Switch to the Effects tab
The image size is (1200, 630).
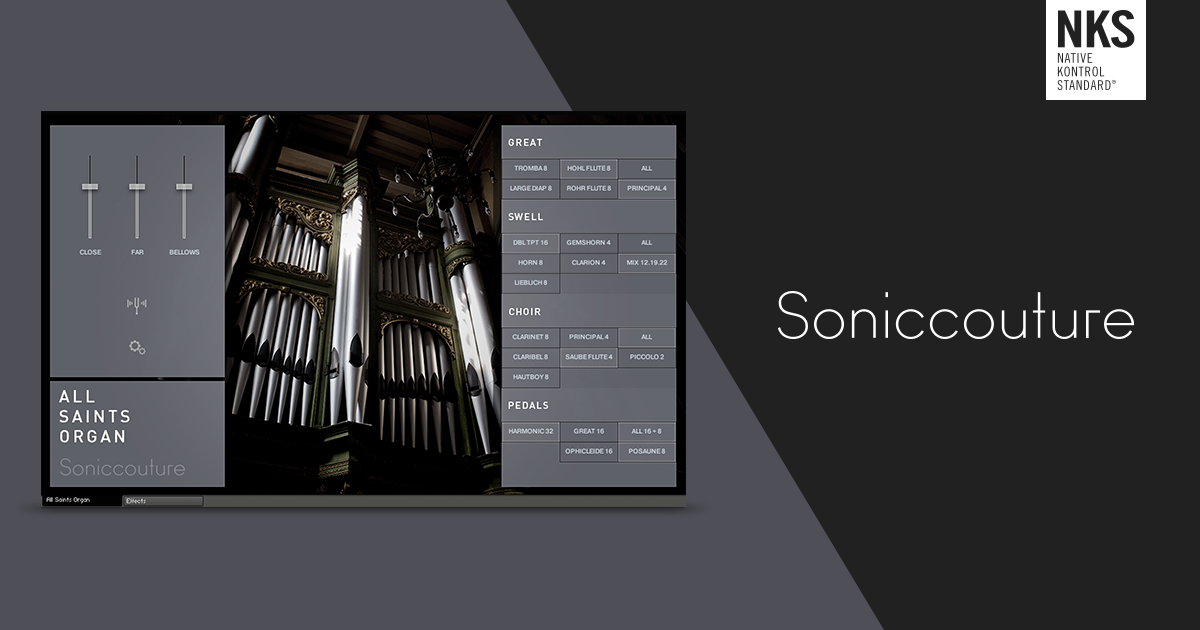tap(136, 499)
